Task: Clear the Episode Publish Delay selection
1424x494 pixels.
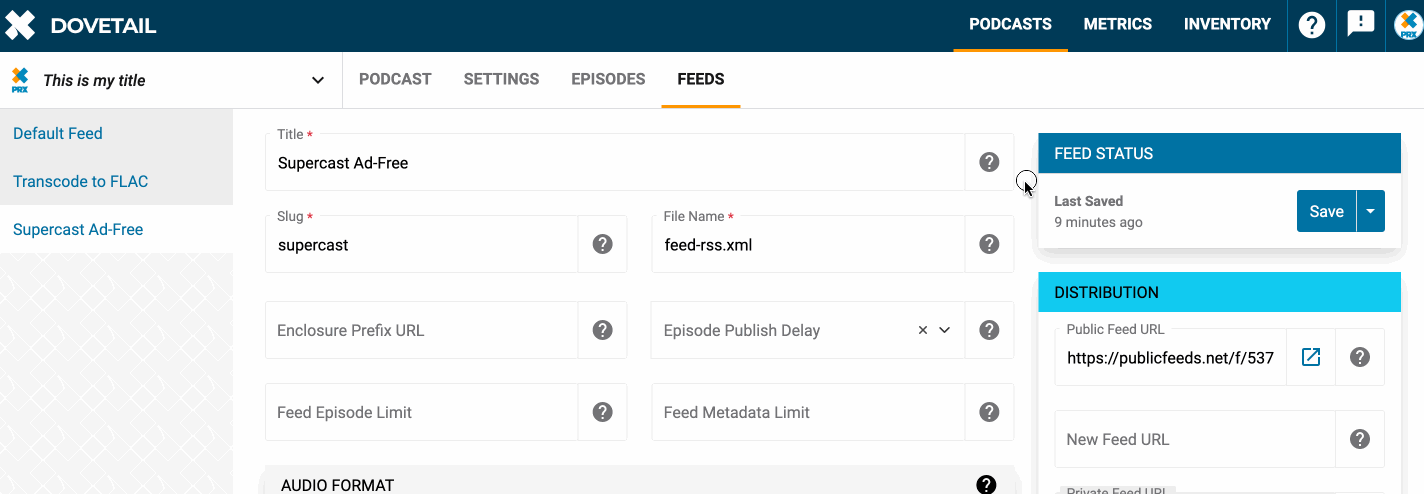Action: 923,330
